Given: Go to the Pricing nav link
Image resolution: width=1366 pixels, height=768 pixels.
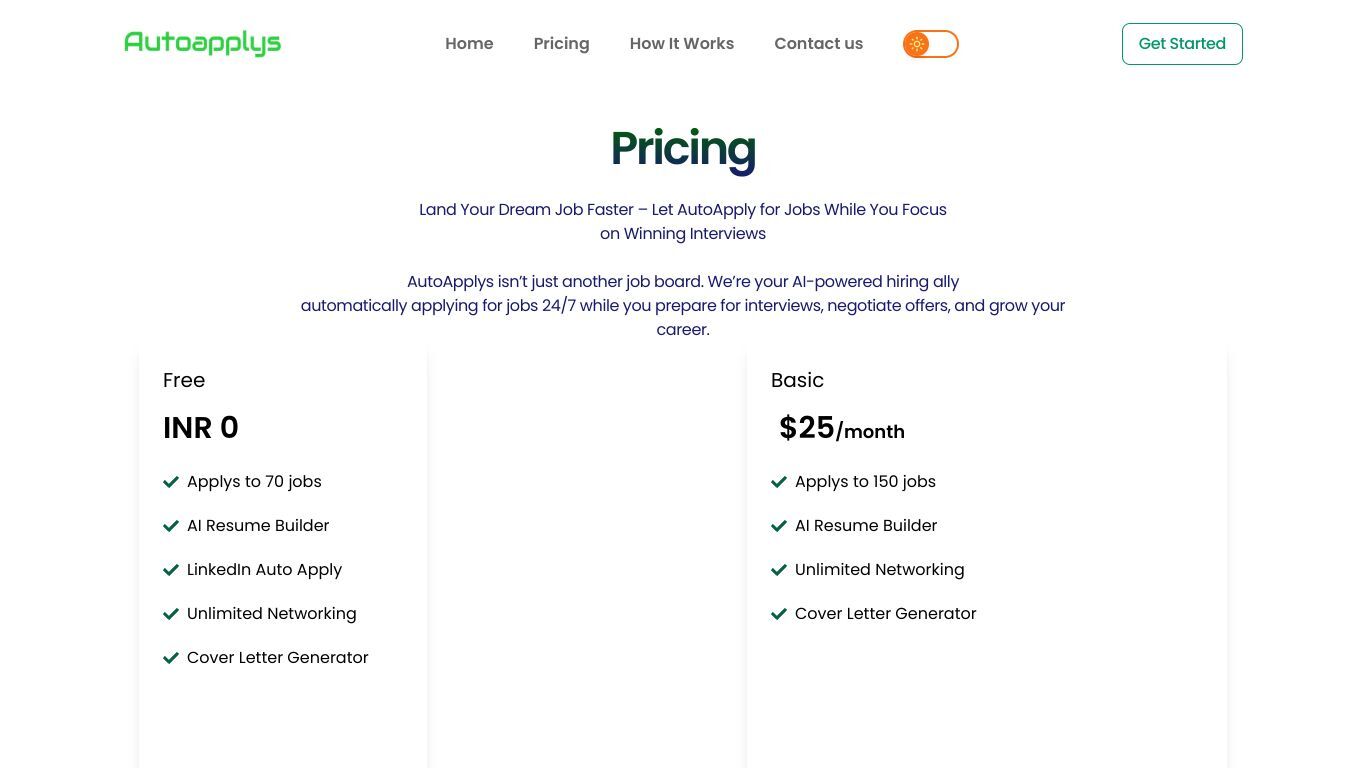Looking at the screenshot, I should coord(561,44).
